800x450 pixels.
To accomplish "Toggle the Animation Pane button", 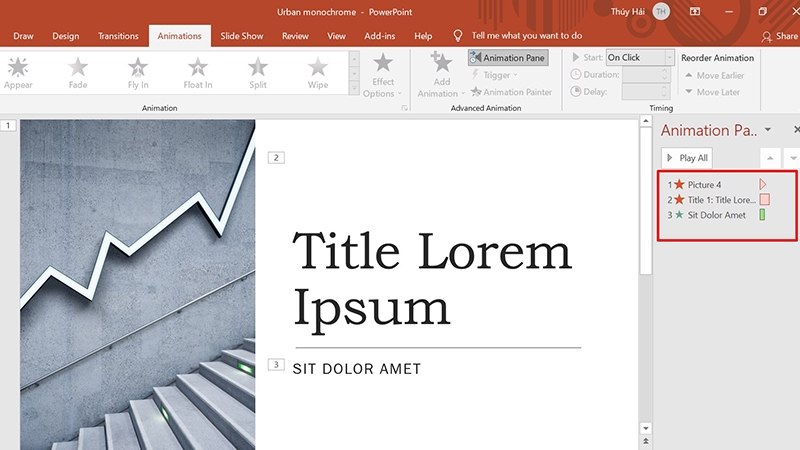I will point(508,58).
